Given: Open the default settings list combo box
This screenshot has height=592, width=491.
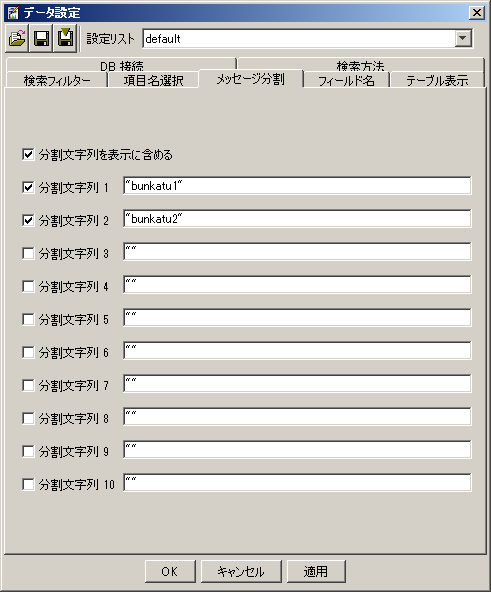Looking at the screenshot, I should (307, 38).
